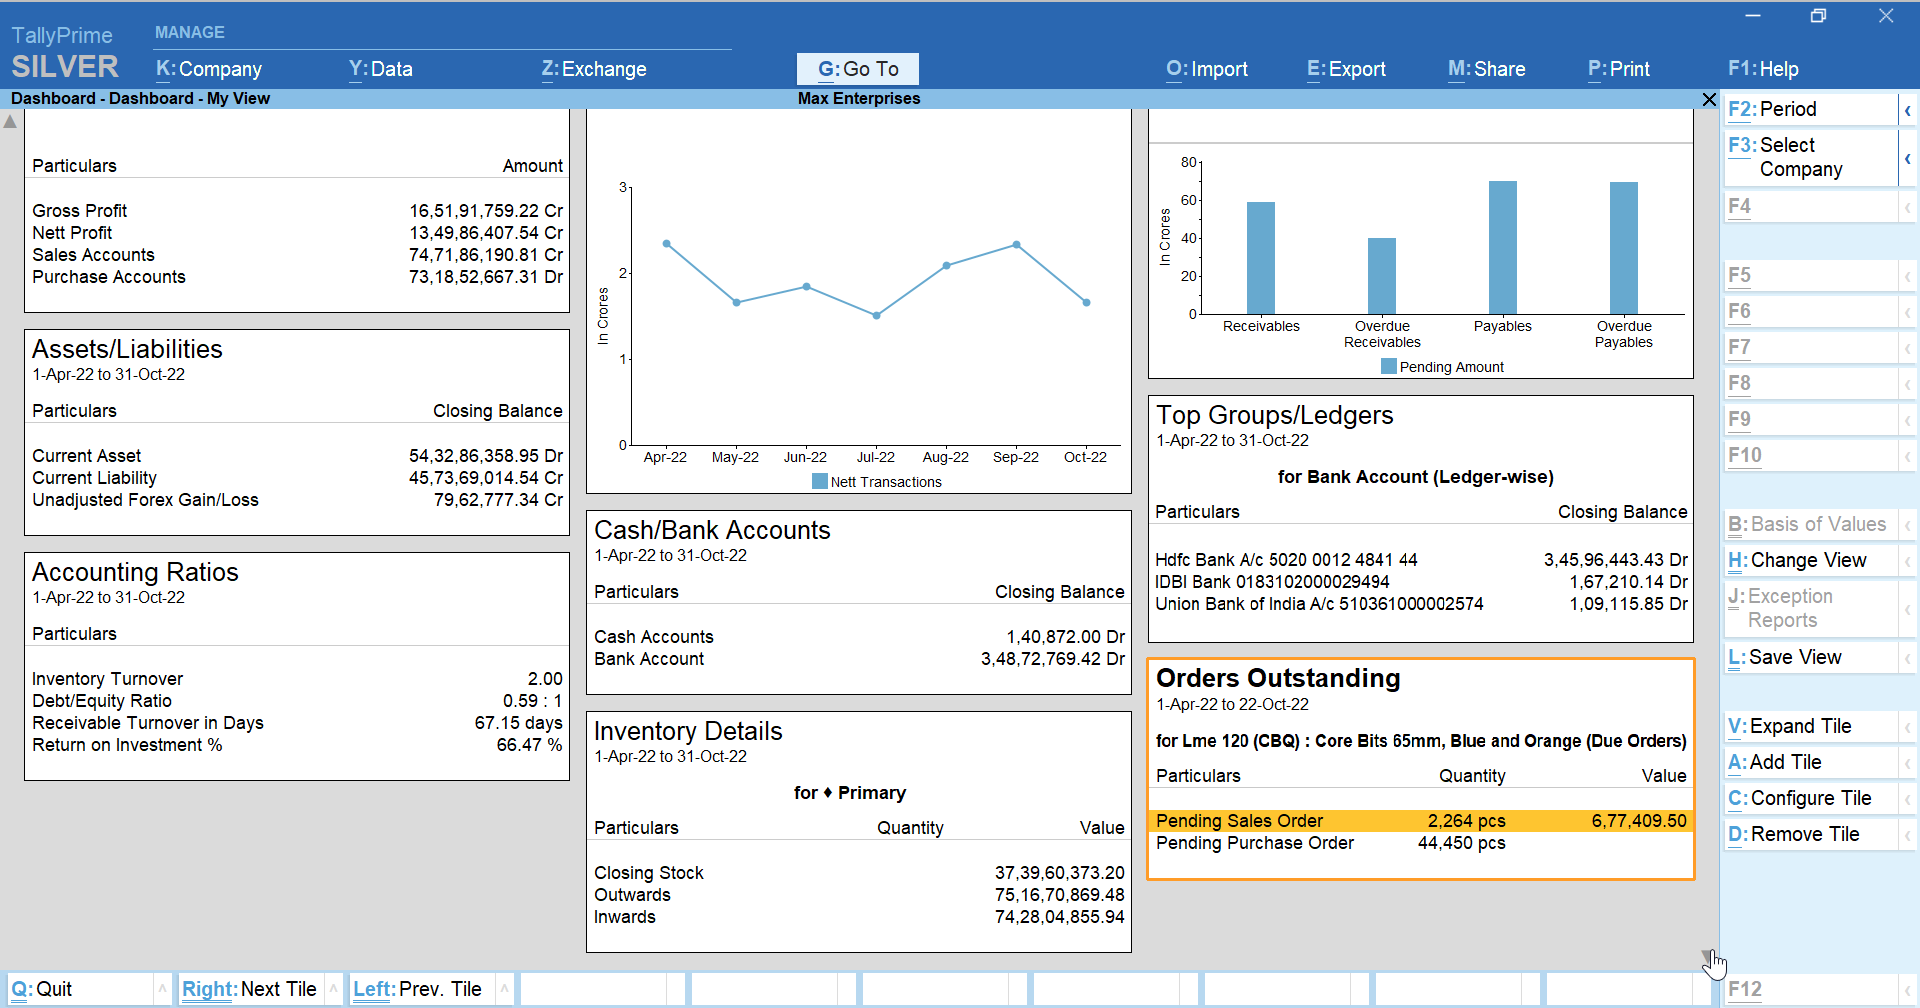The height and width of the screenshot is (1008, 1920).
Task: Expand the F3 Select Company chevron
Action: tap(1907, 158)
